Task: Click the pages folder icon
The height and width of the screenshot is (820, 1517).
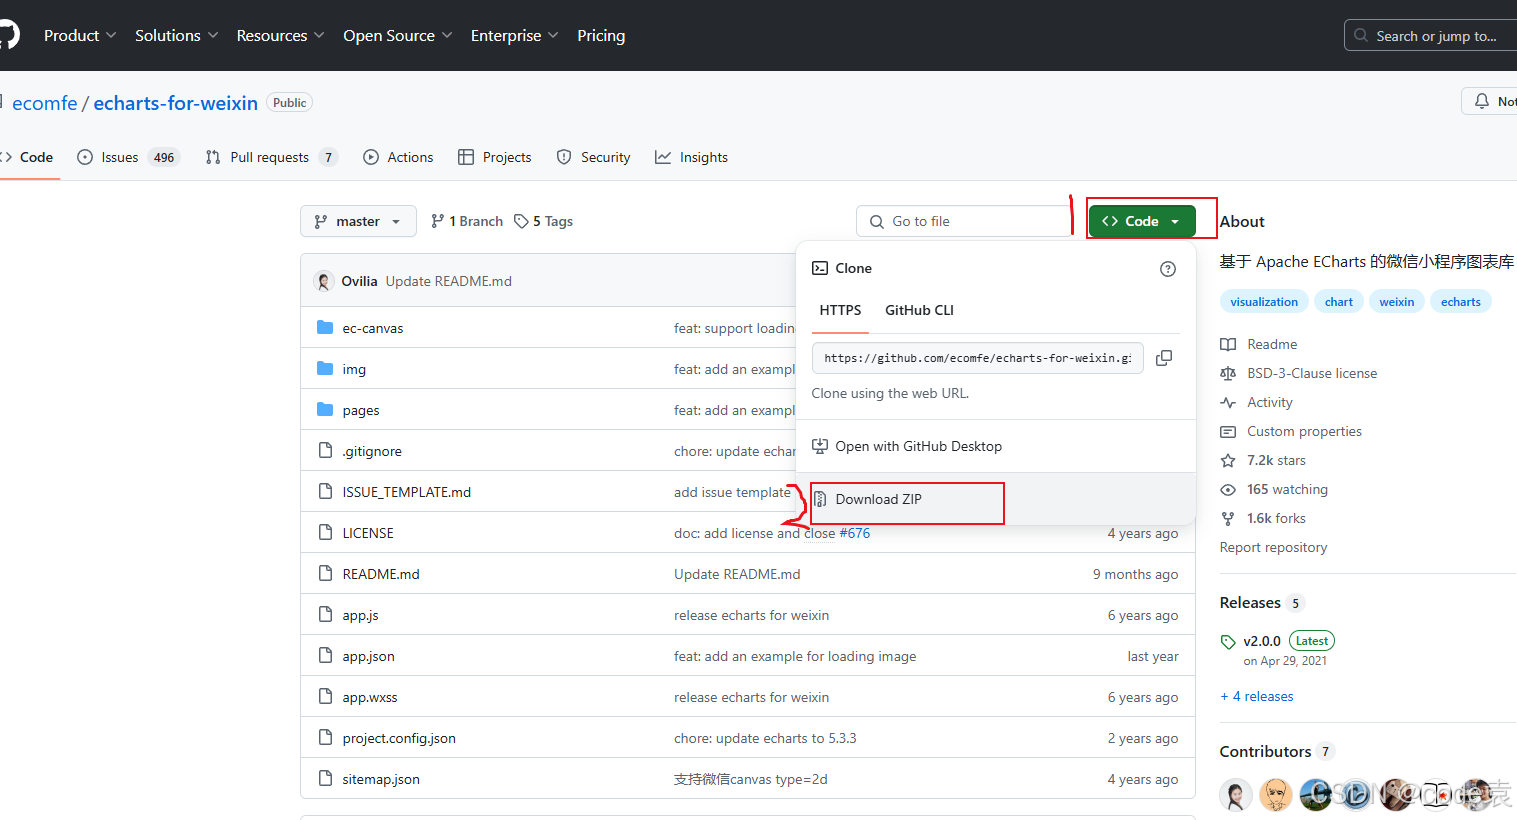Action: [x=325, y=410]
